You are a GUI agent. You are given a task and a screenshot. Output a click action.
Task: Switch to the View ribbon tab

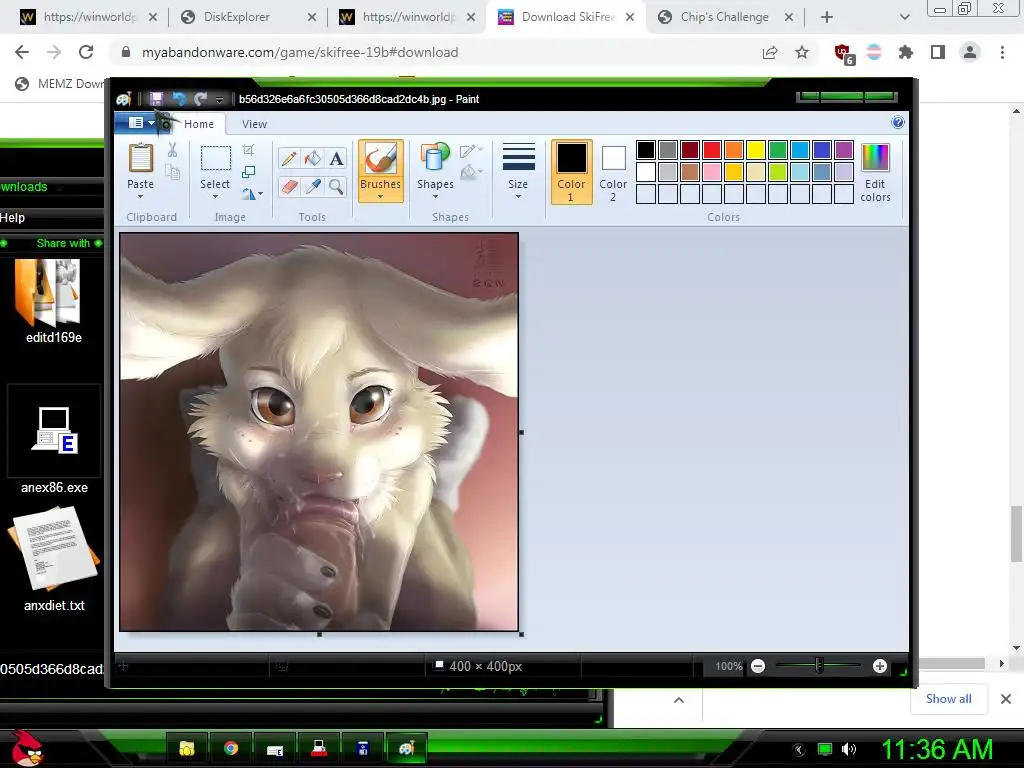pyautogui.click(x=254, y=124)
